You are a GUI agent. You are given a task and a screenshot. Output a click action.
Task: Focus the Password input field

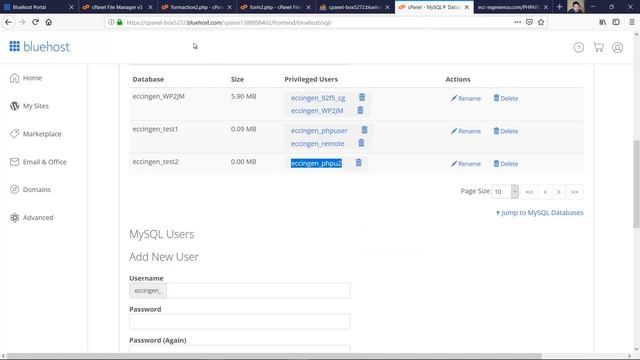click(x=240, y=321)
